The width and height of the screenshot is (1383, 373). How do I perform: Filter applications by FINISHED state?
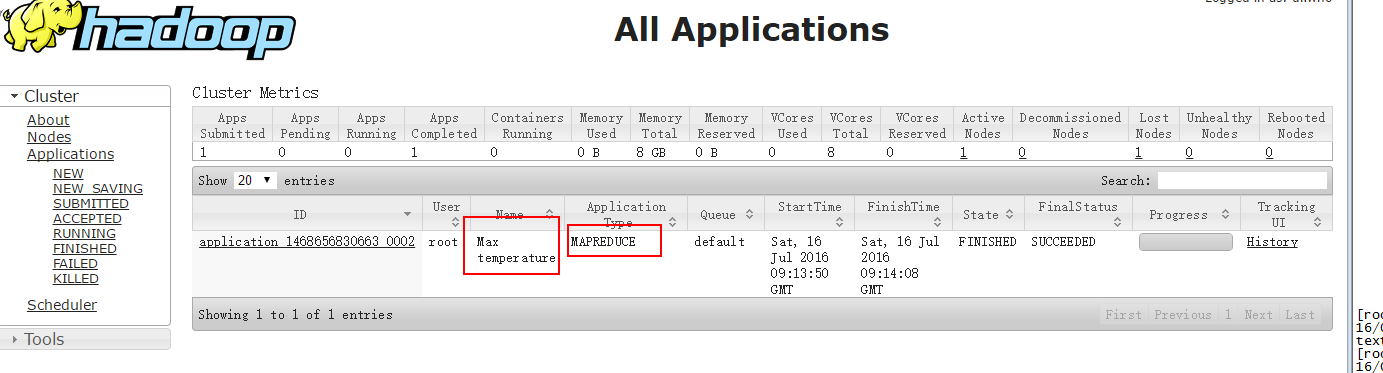(84, 249)
